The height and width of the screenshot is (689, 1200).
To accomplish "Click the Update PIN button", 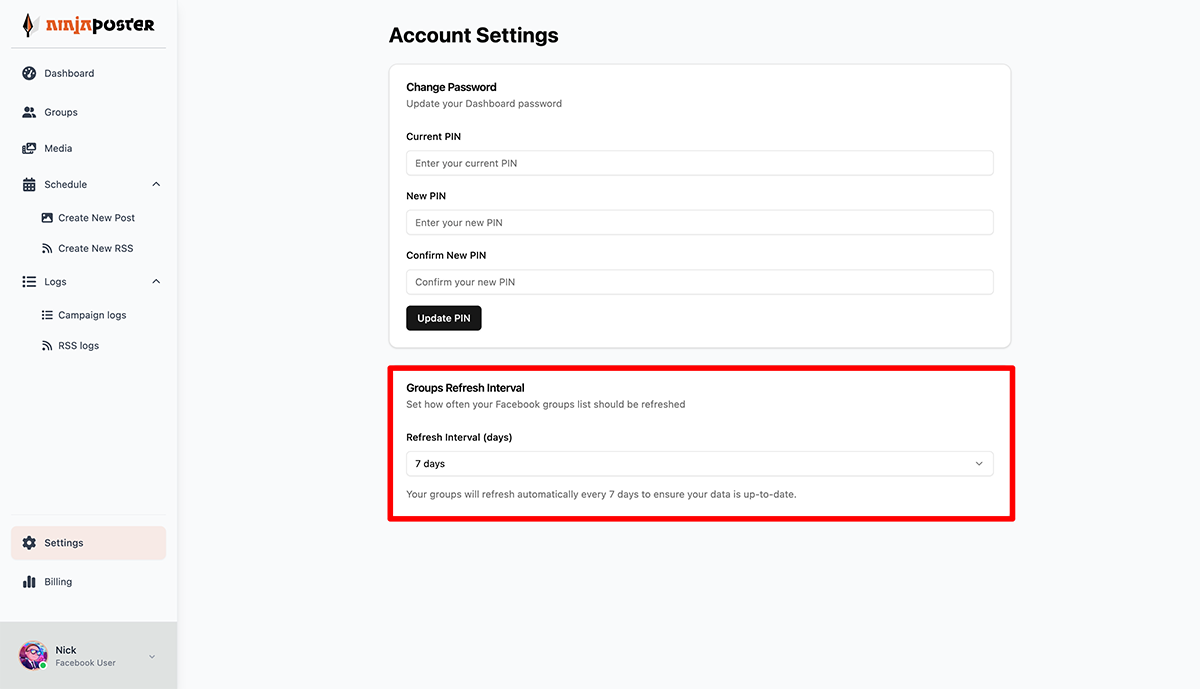I will (444, 318).
